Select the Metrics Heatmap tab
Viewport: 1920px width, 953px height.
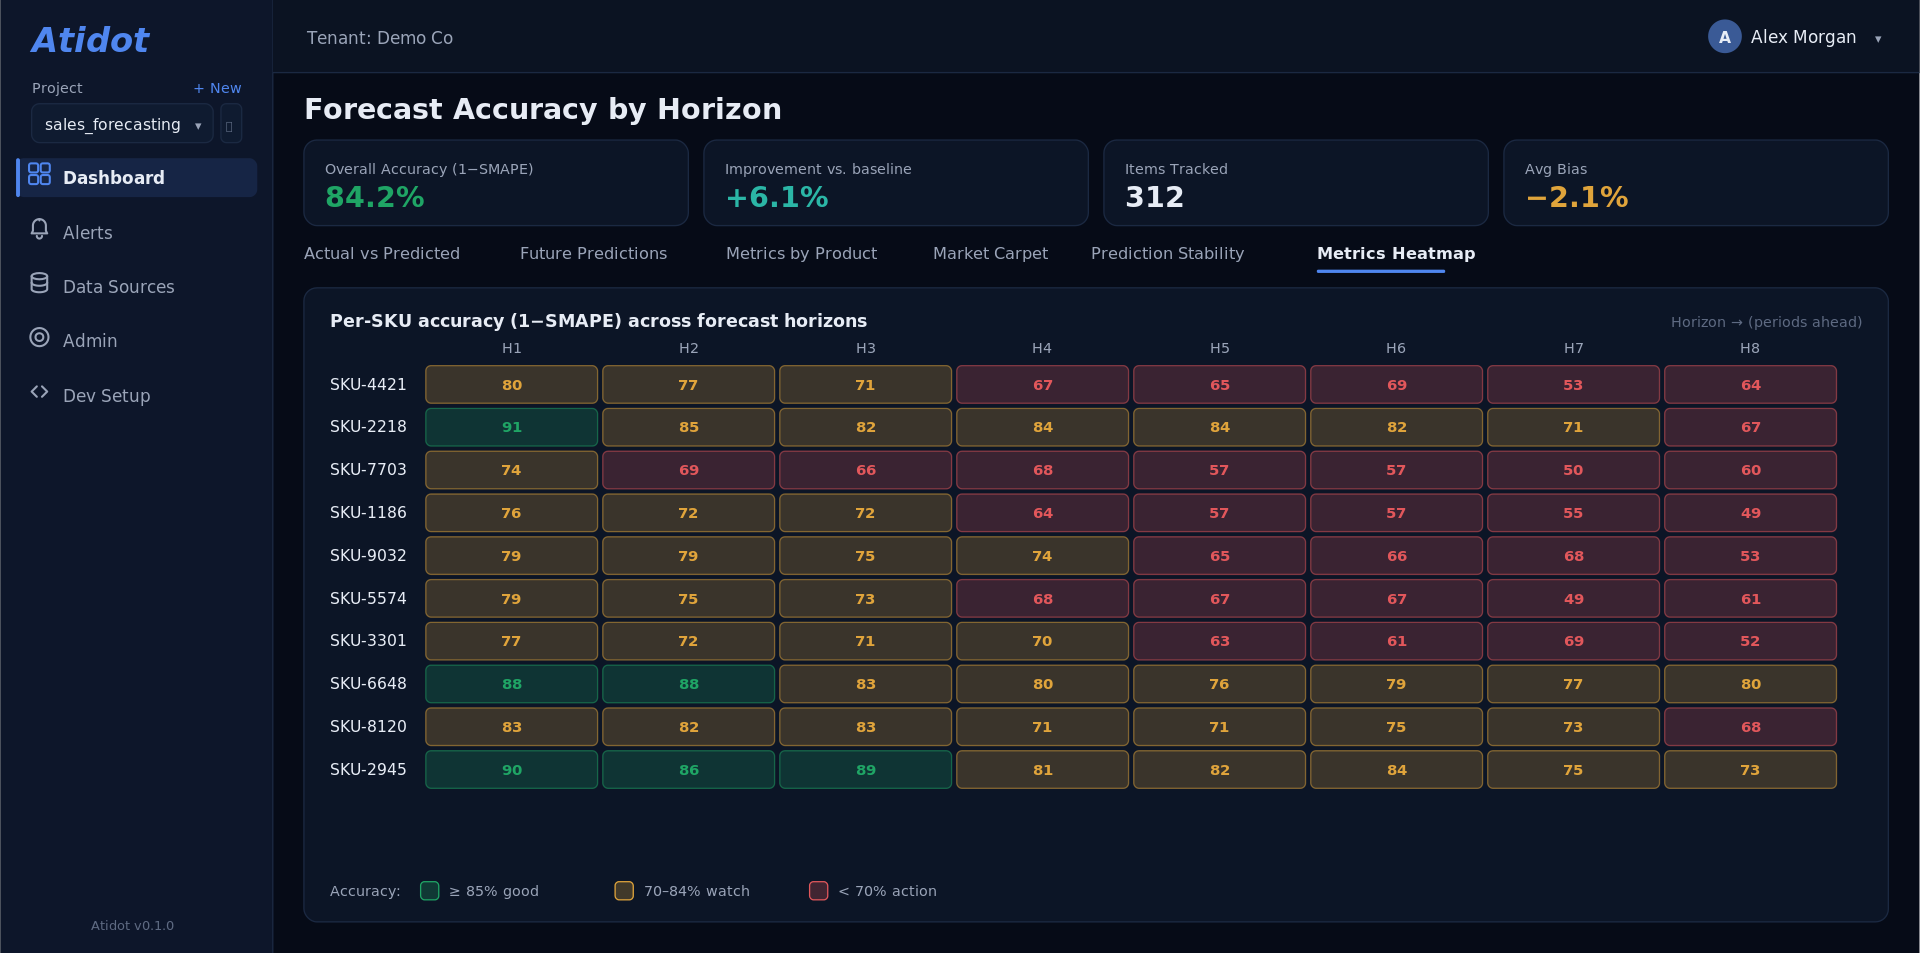click(x=1396, y=254)
